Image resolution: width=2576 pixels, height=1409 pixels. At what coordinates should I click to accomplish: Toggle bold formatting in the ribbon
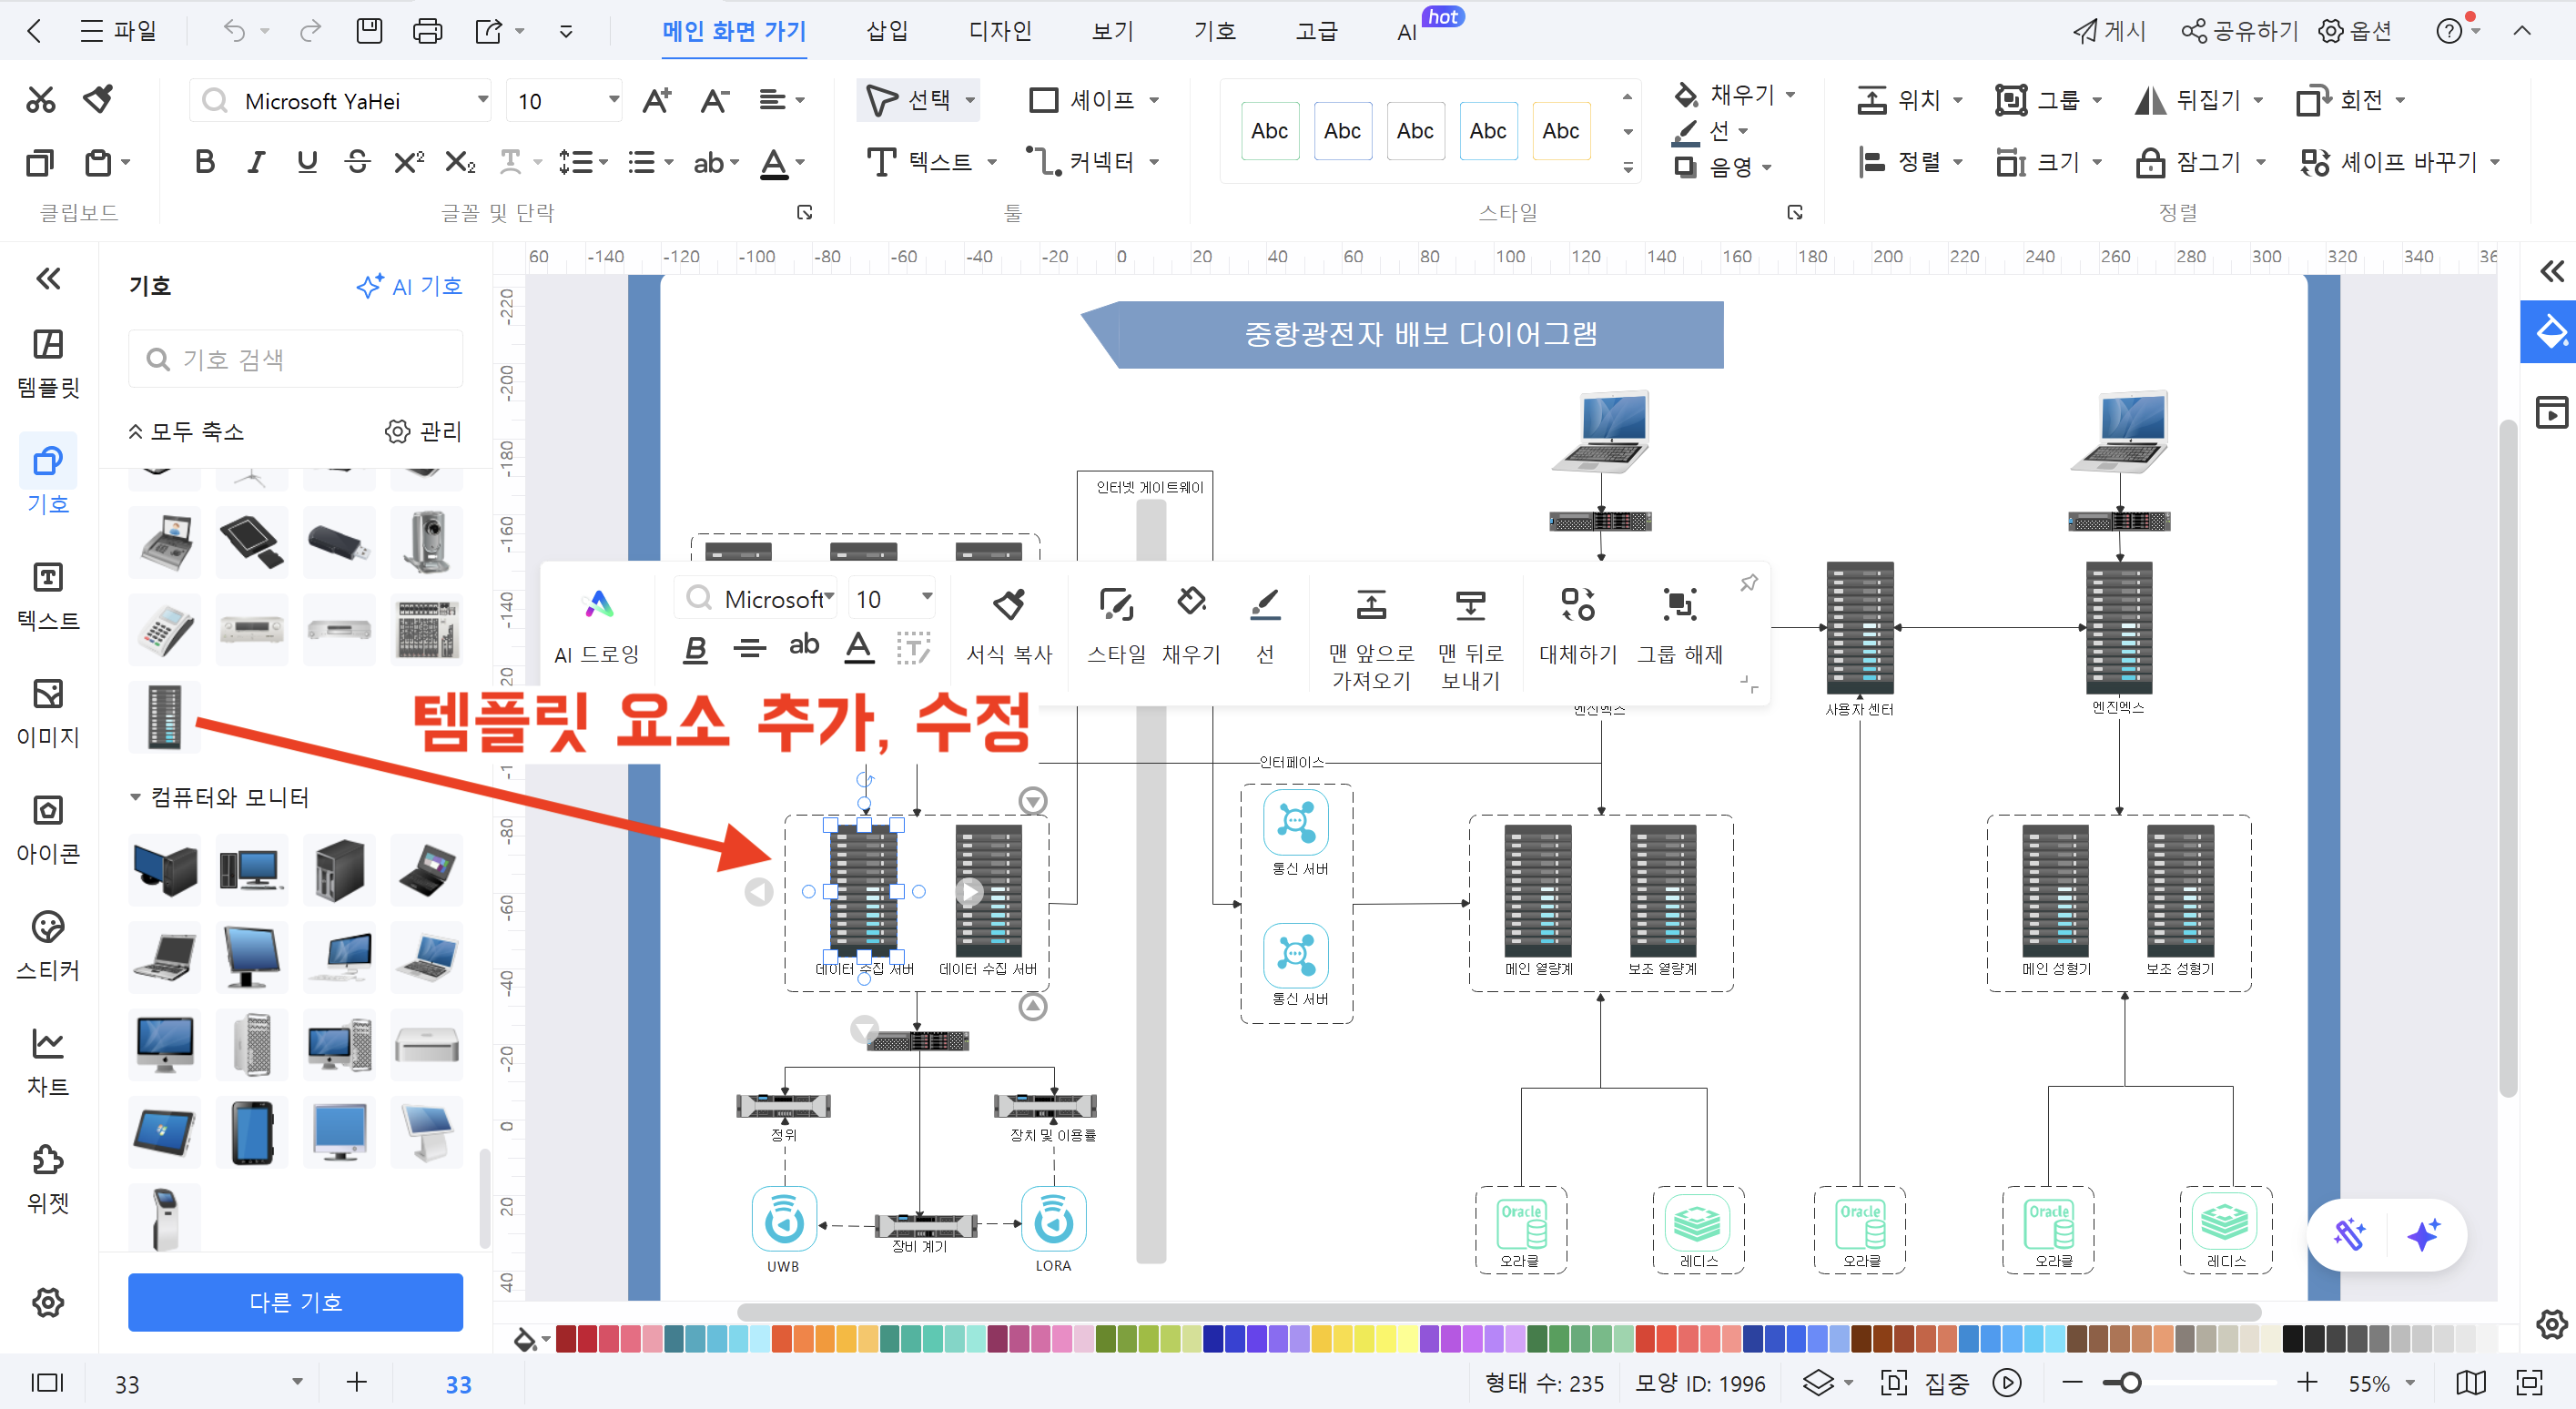204,161
